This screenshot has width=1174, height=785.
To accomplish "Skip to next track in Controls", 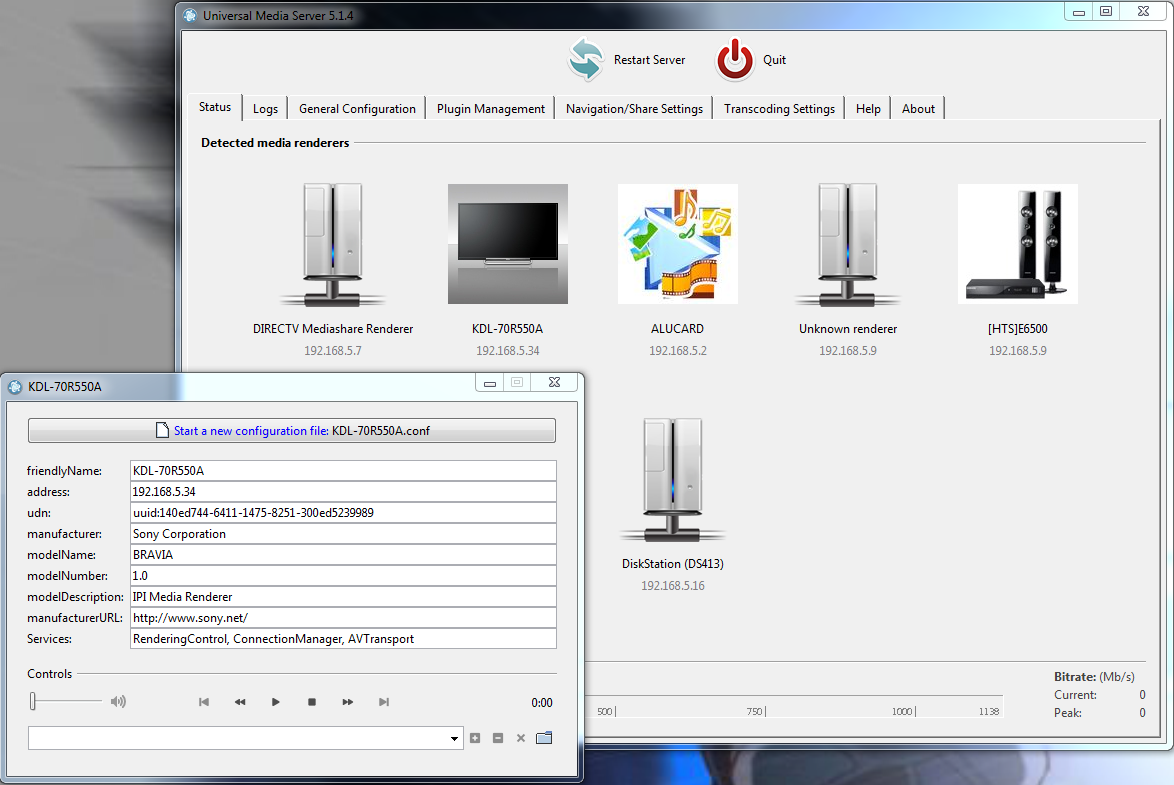I will coord(383,702).
